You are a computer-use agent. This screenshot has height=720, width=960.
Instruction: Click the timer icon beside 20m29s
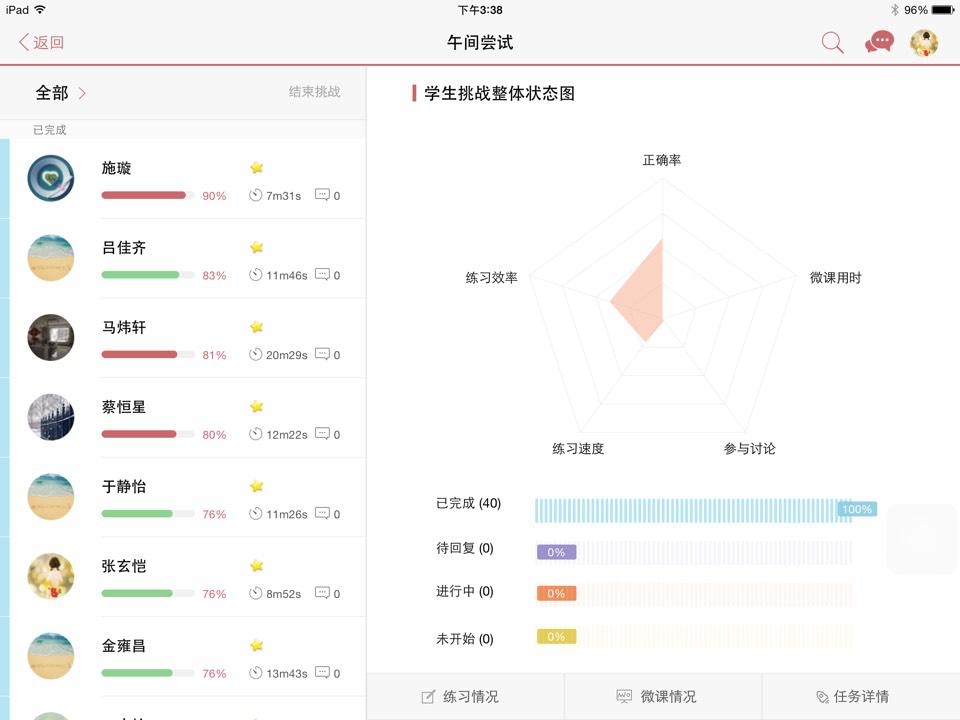(256, 354)
